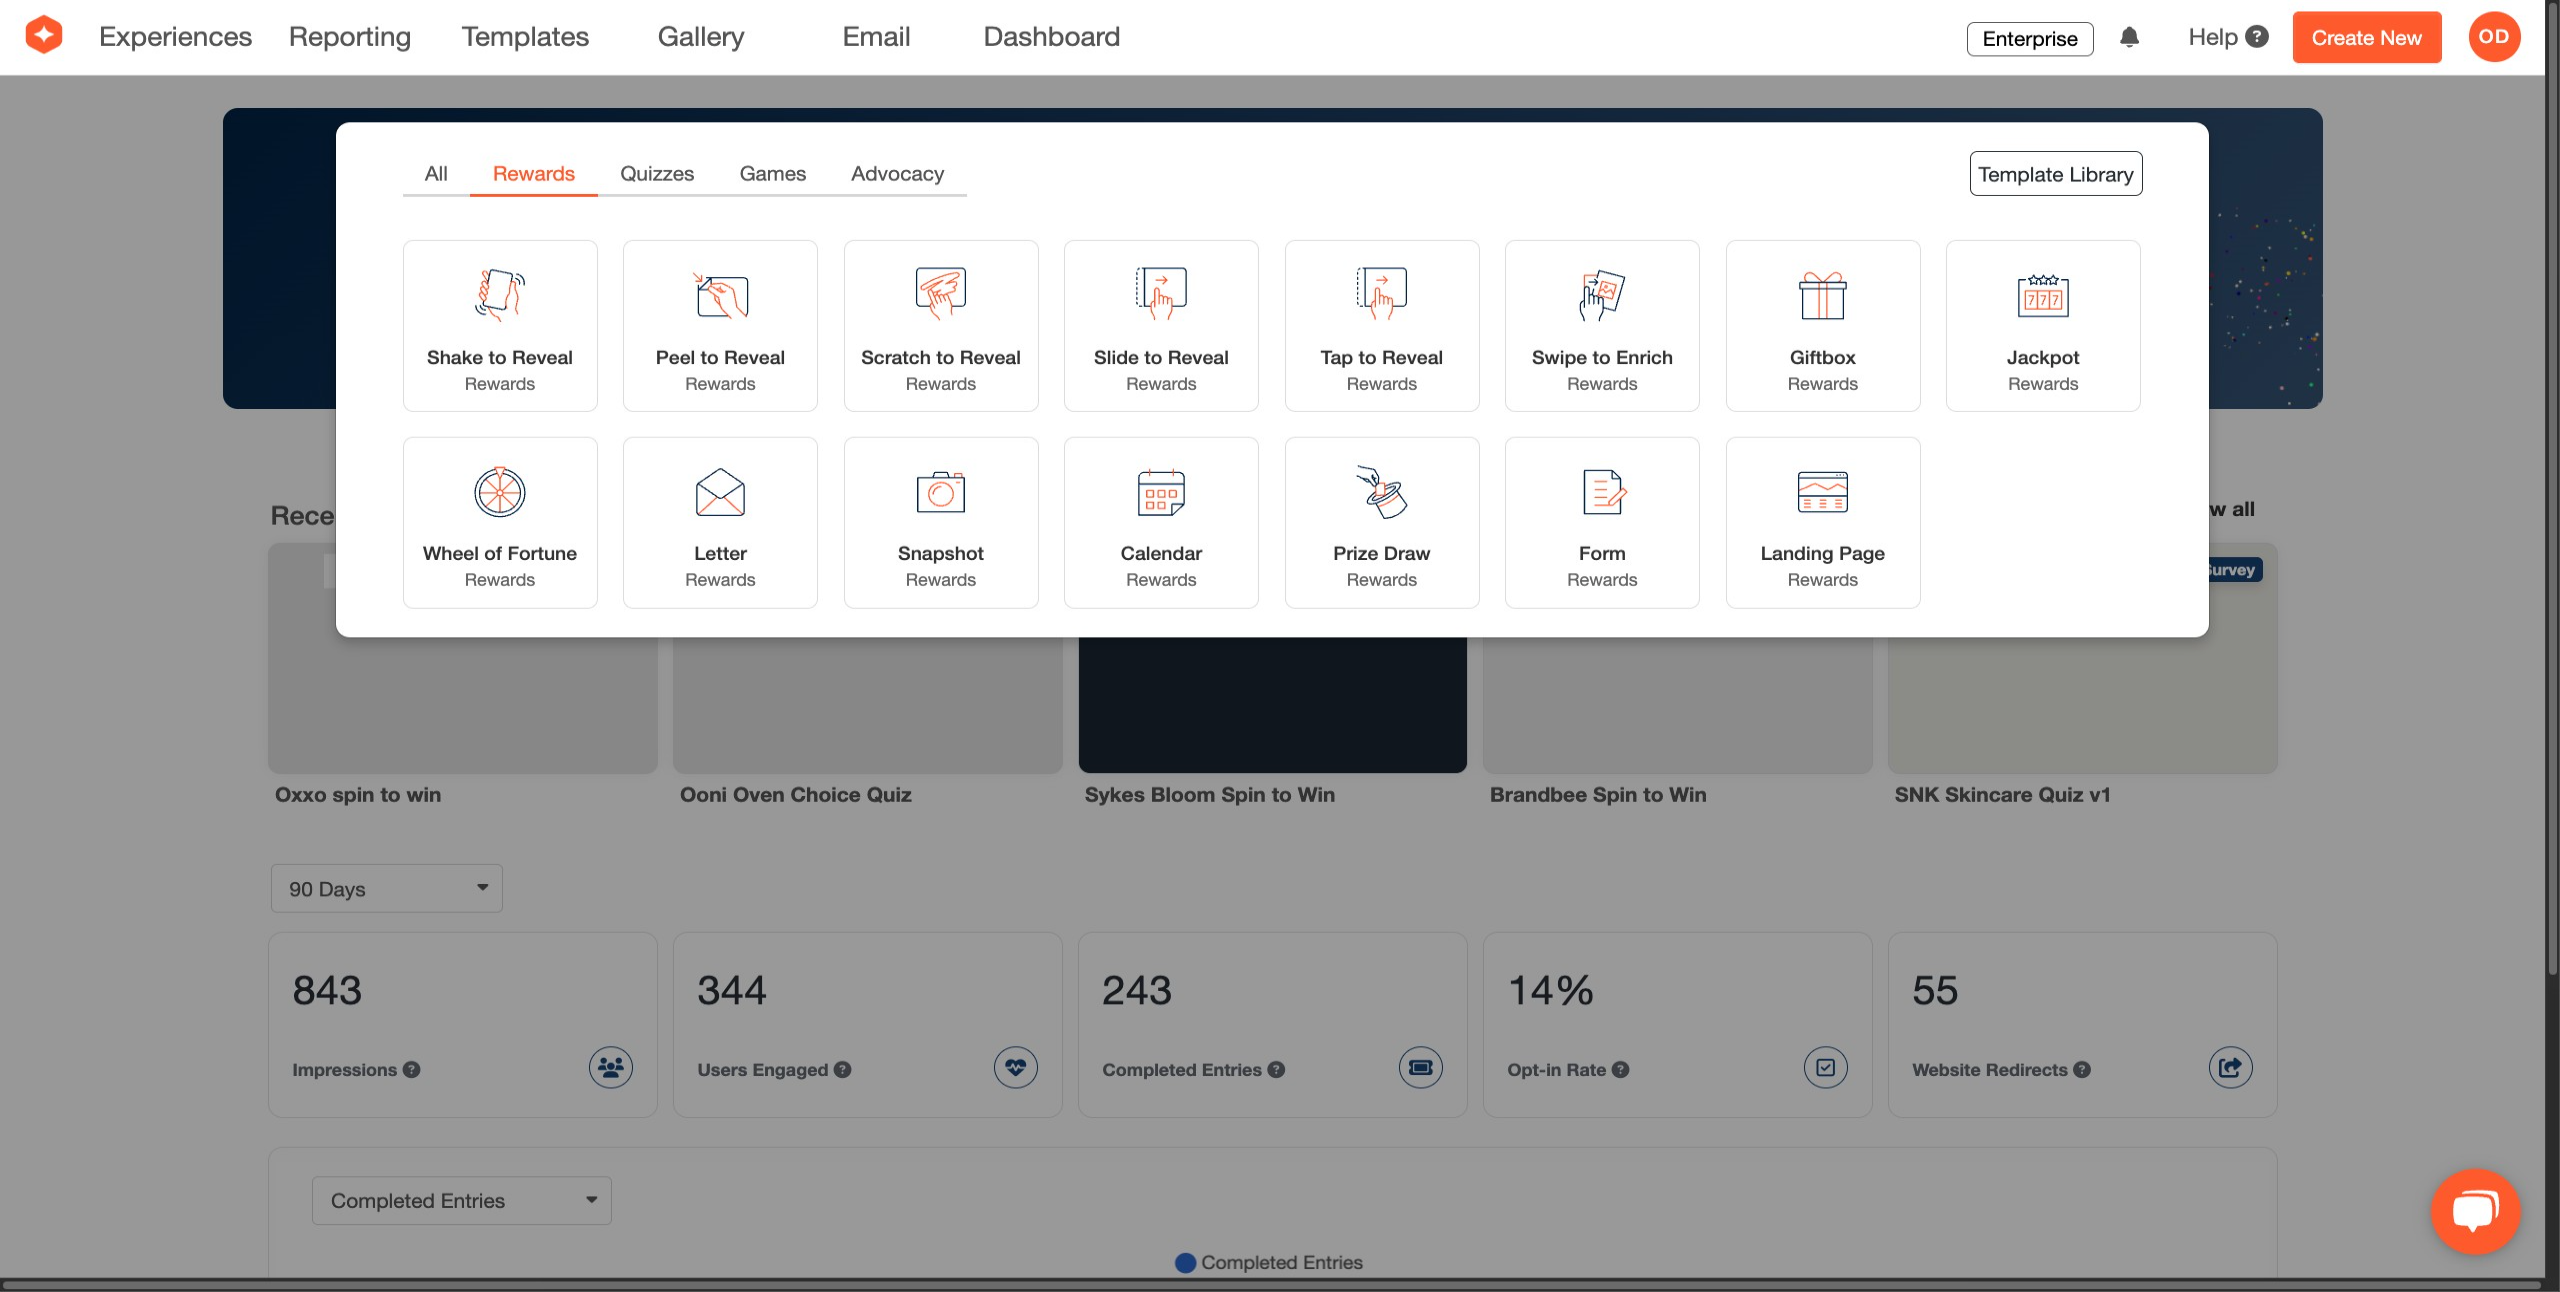Pick the Giftbox reward type
Image resolution: width=2560 pixels, height=1292 pixels.
[x=1822, y=325]
